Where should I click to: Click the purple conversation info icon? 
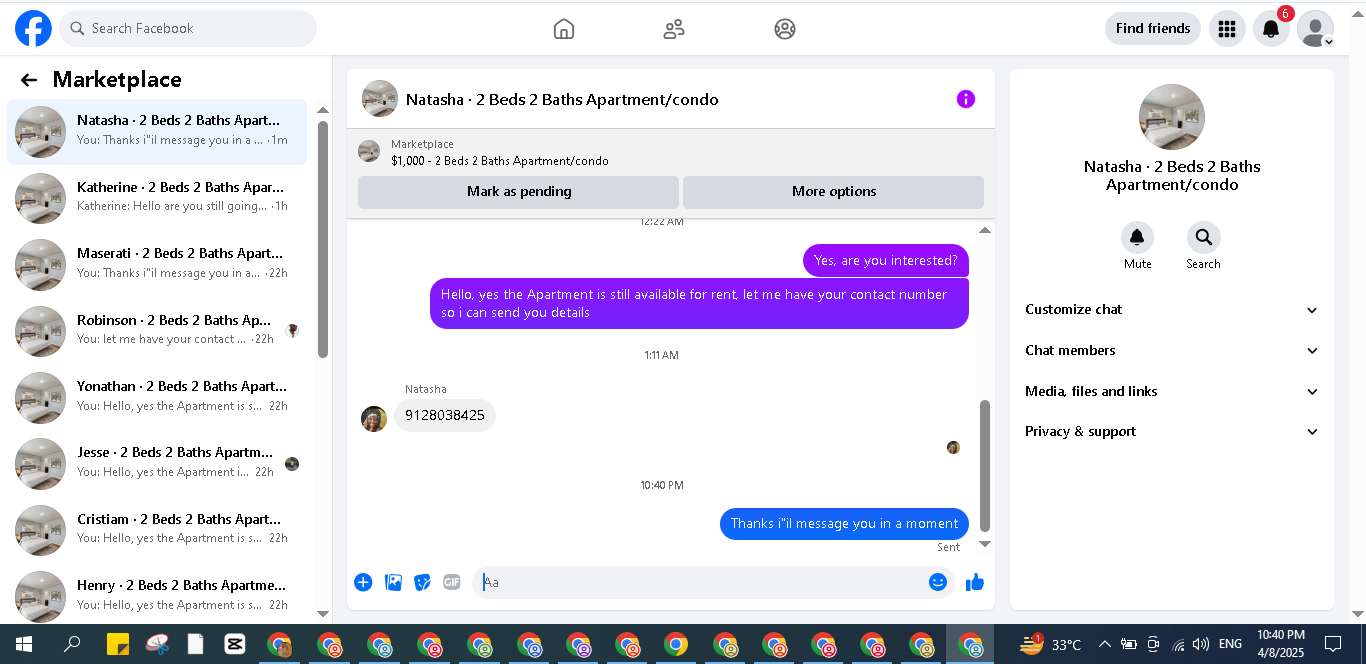[x=965, y=99]
